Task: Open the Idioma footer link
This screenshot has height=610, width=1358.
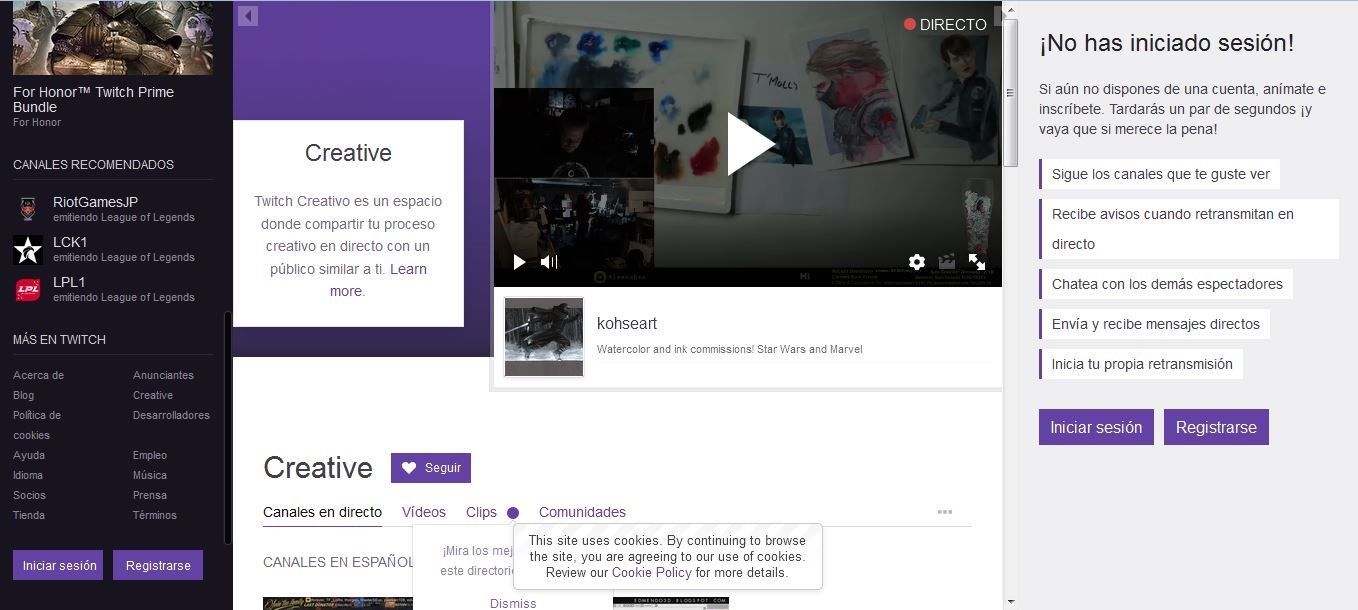Action: 28,475
